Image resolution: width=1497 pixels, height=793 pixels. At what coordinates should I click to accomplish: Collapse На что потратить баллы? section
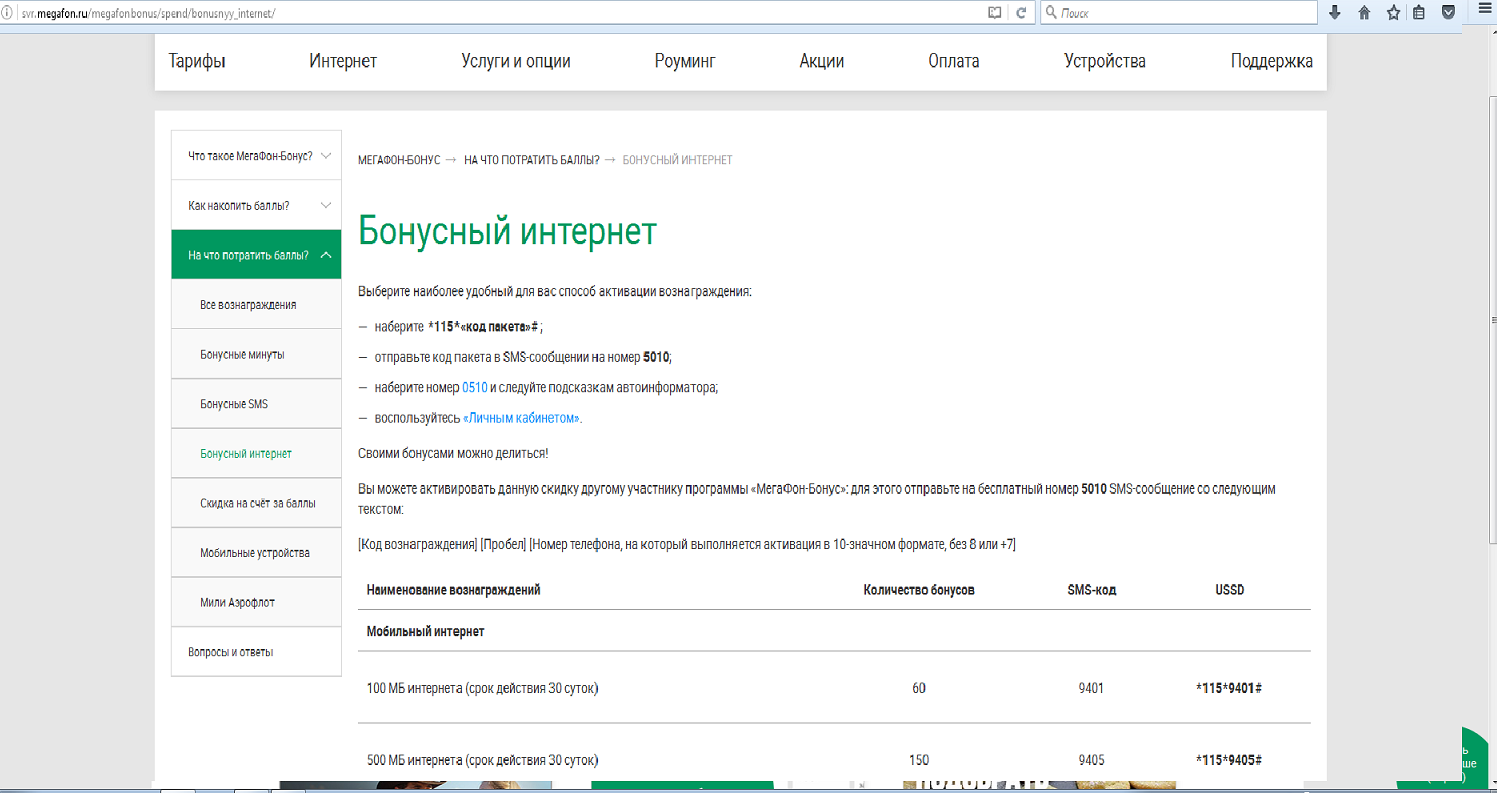256,255
